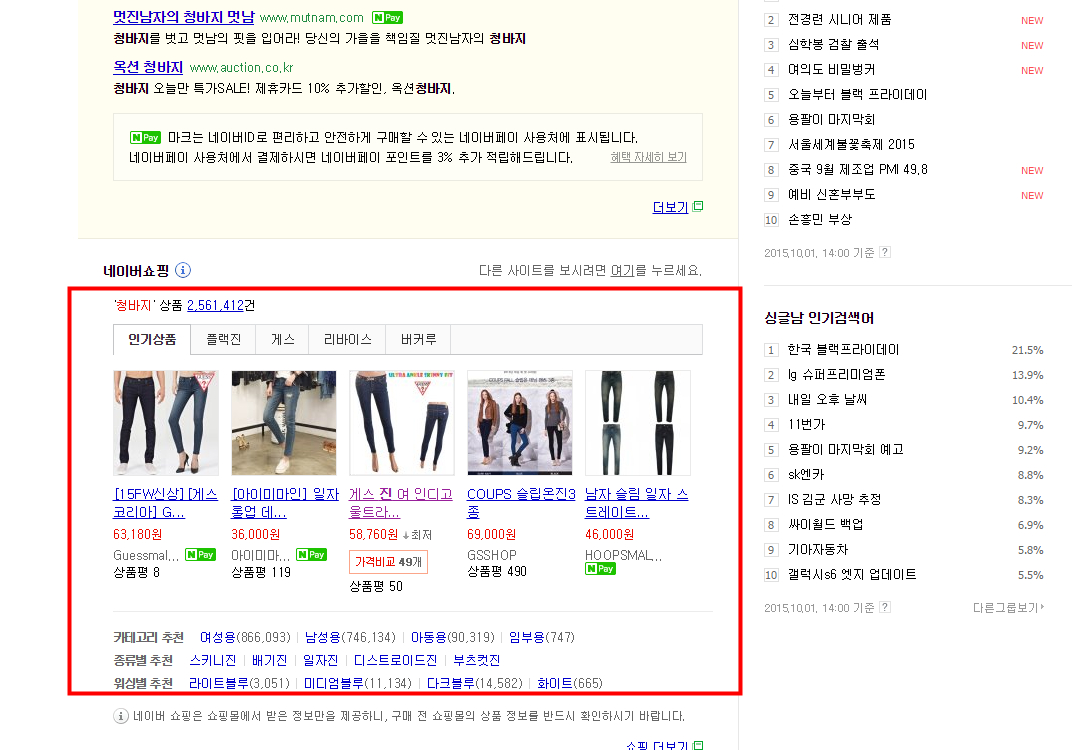Choose the 미디엄블루 washing link
The image size is (1072, 750).
[x=334, y=683]
